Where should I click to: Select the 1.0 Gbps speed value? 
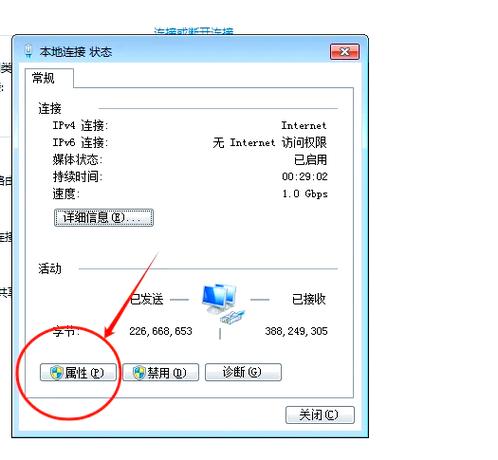coord(305,194)
